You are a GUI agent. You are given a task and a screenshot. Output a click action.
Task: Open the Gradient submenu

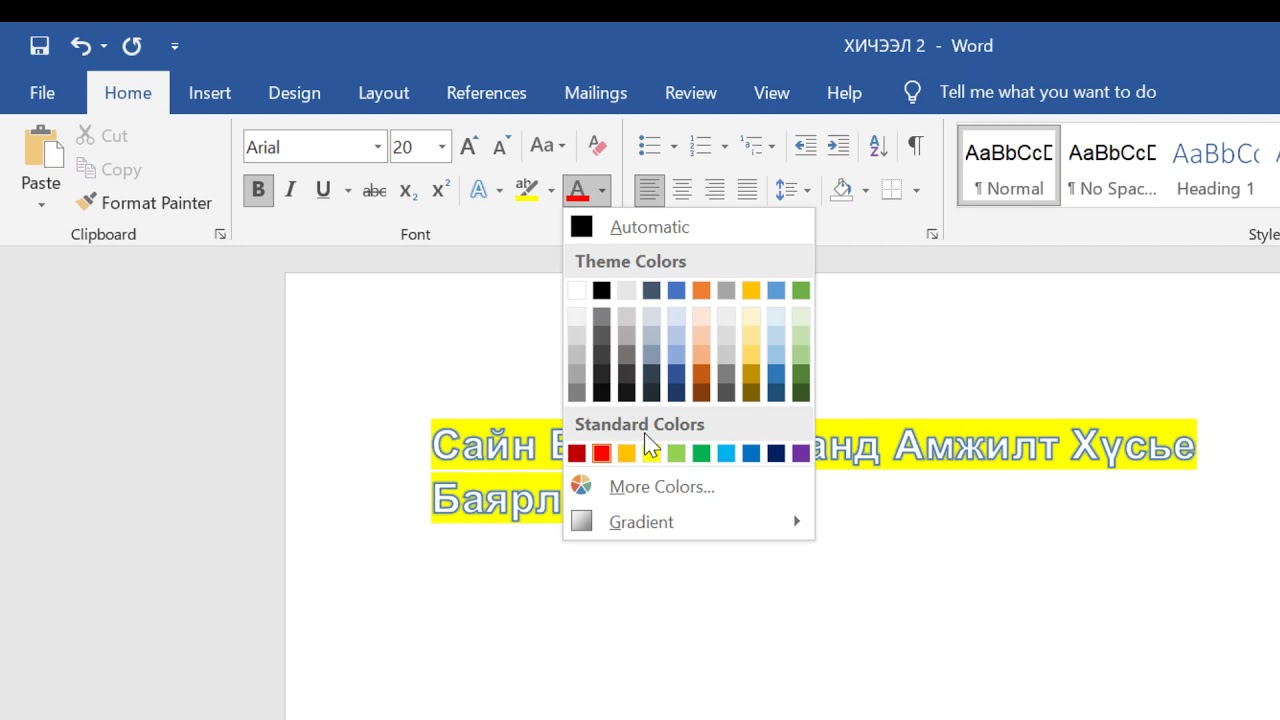(x=689, y=522)
